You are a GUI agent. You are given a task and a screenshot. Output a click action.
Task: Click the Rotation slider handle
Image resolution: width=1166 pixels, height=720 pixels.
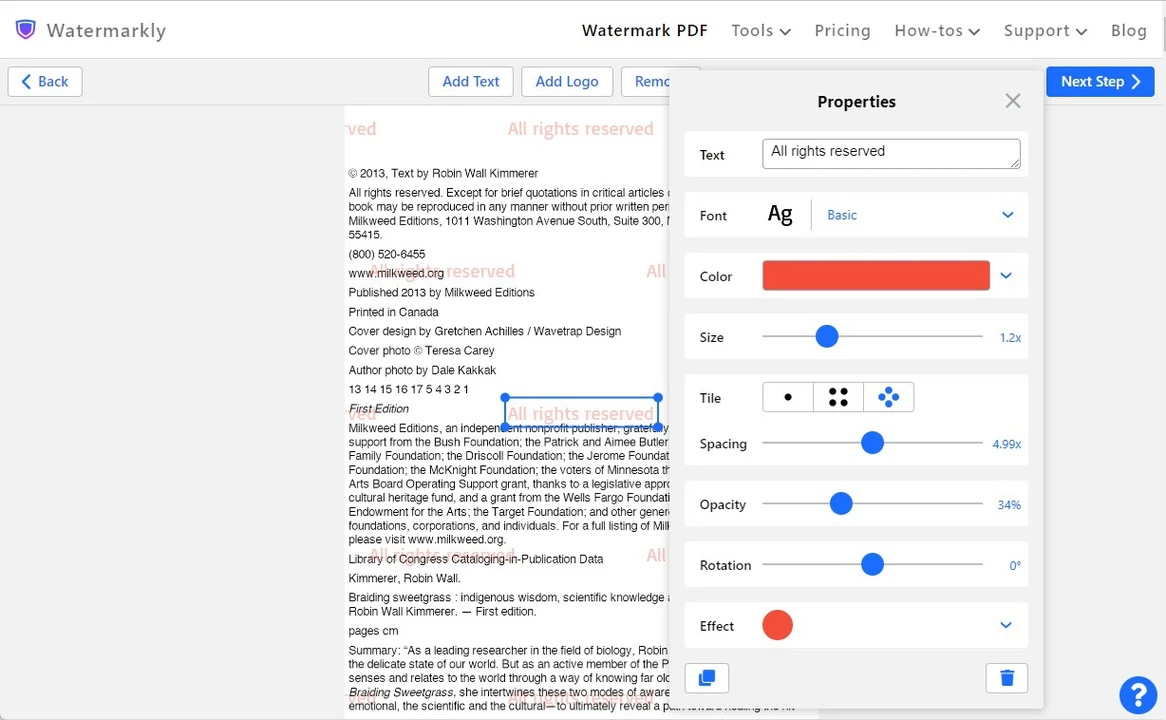pyautogui.click(x=872, y=565)
